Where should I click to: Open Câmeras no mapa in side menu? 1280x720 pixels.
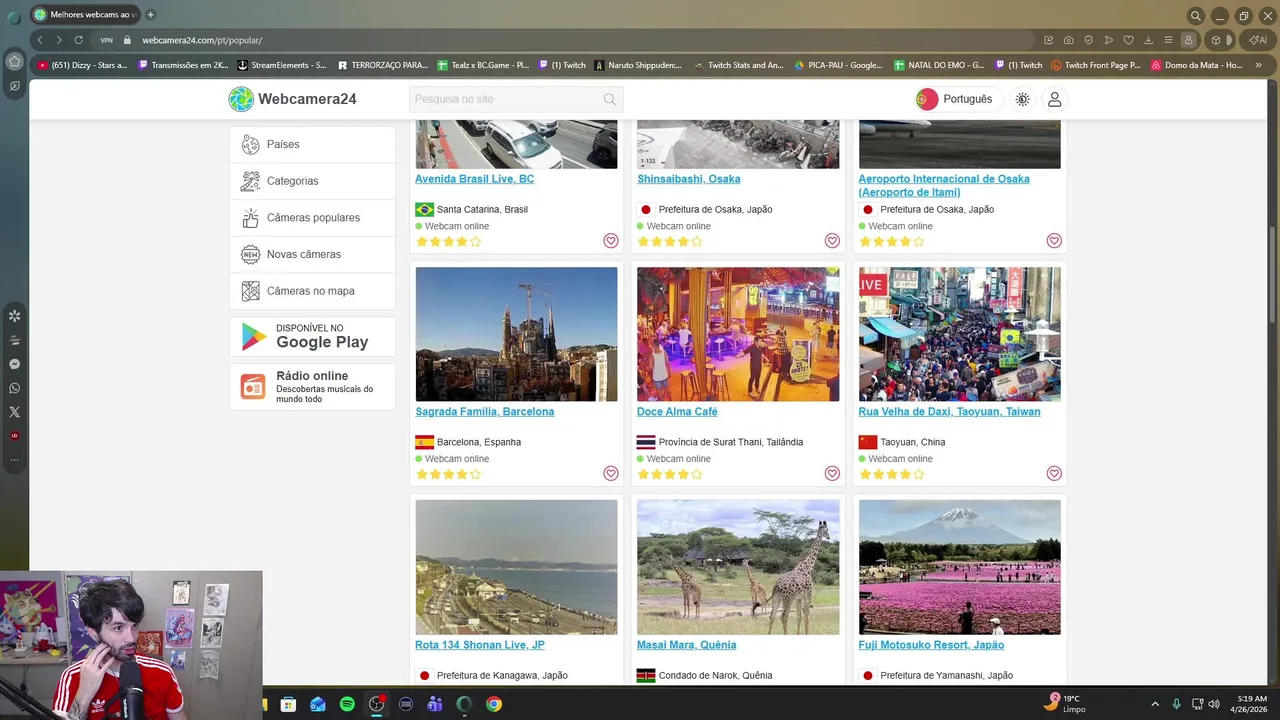point(312,291)
